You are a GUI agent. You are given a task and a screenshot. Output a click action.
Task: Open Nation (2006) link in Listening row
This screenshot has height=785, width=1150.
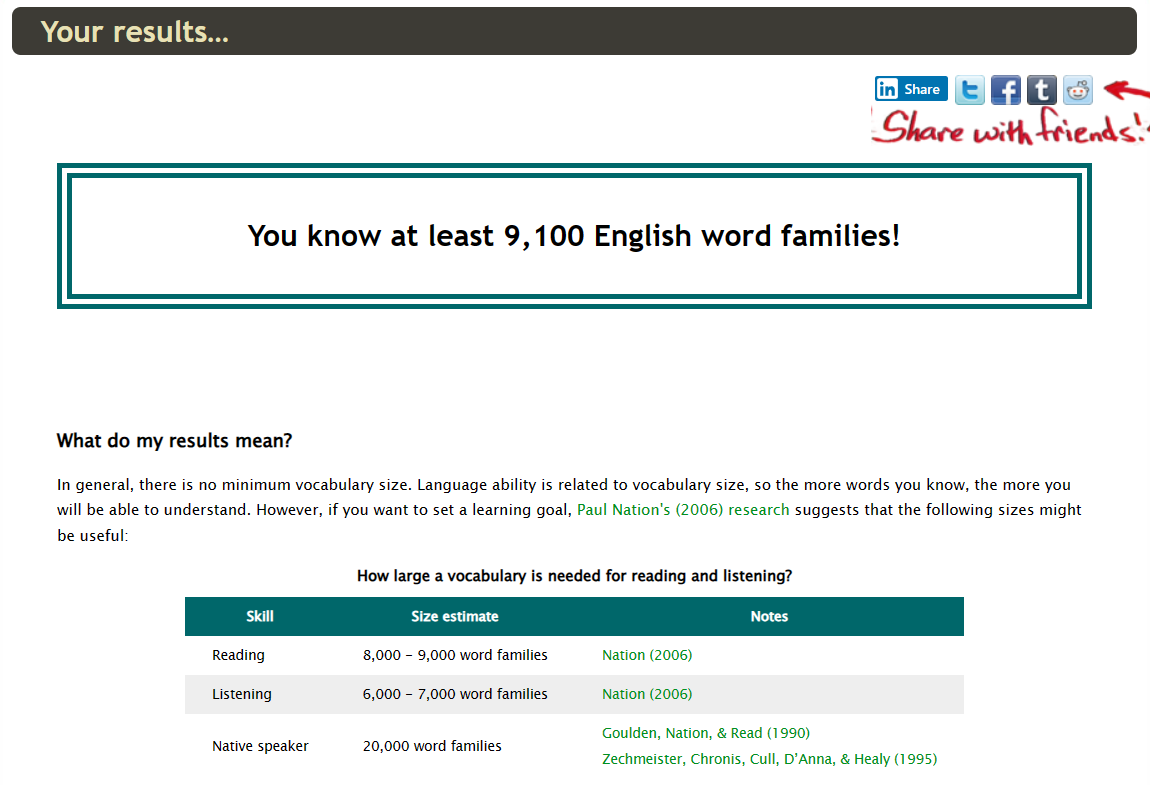coord(647,694)
